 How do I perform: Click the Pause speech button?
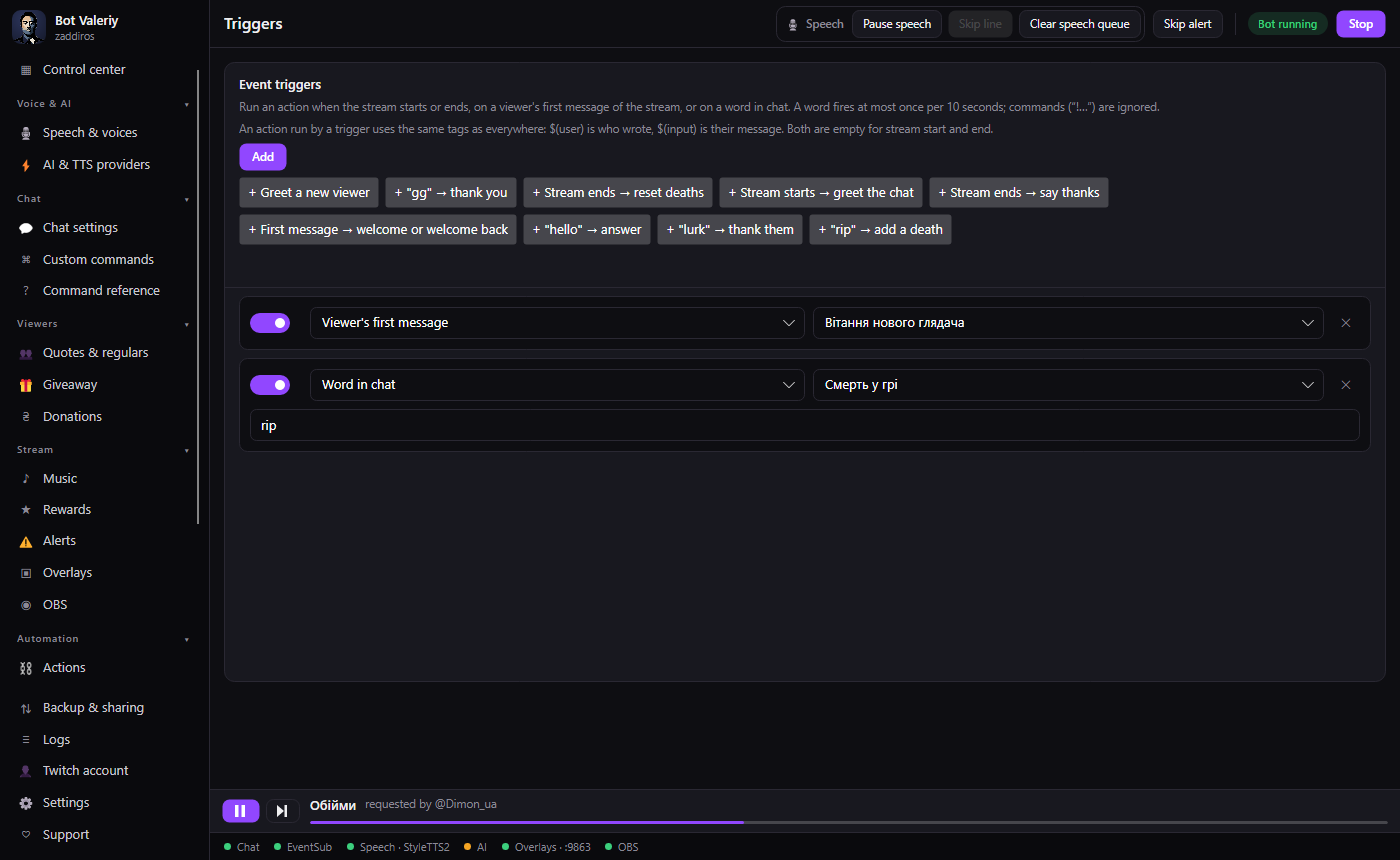pos(897,24)
